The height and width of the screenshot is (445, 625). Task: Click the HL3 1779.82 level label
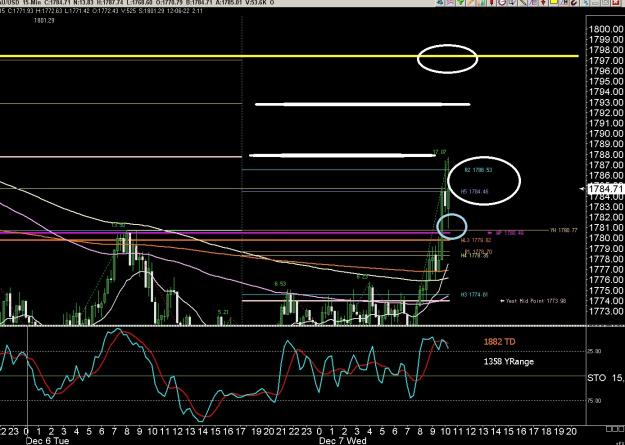click(476, 240)
